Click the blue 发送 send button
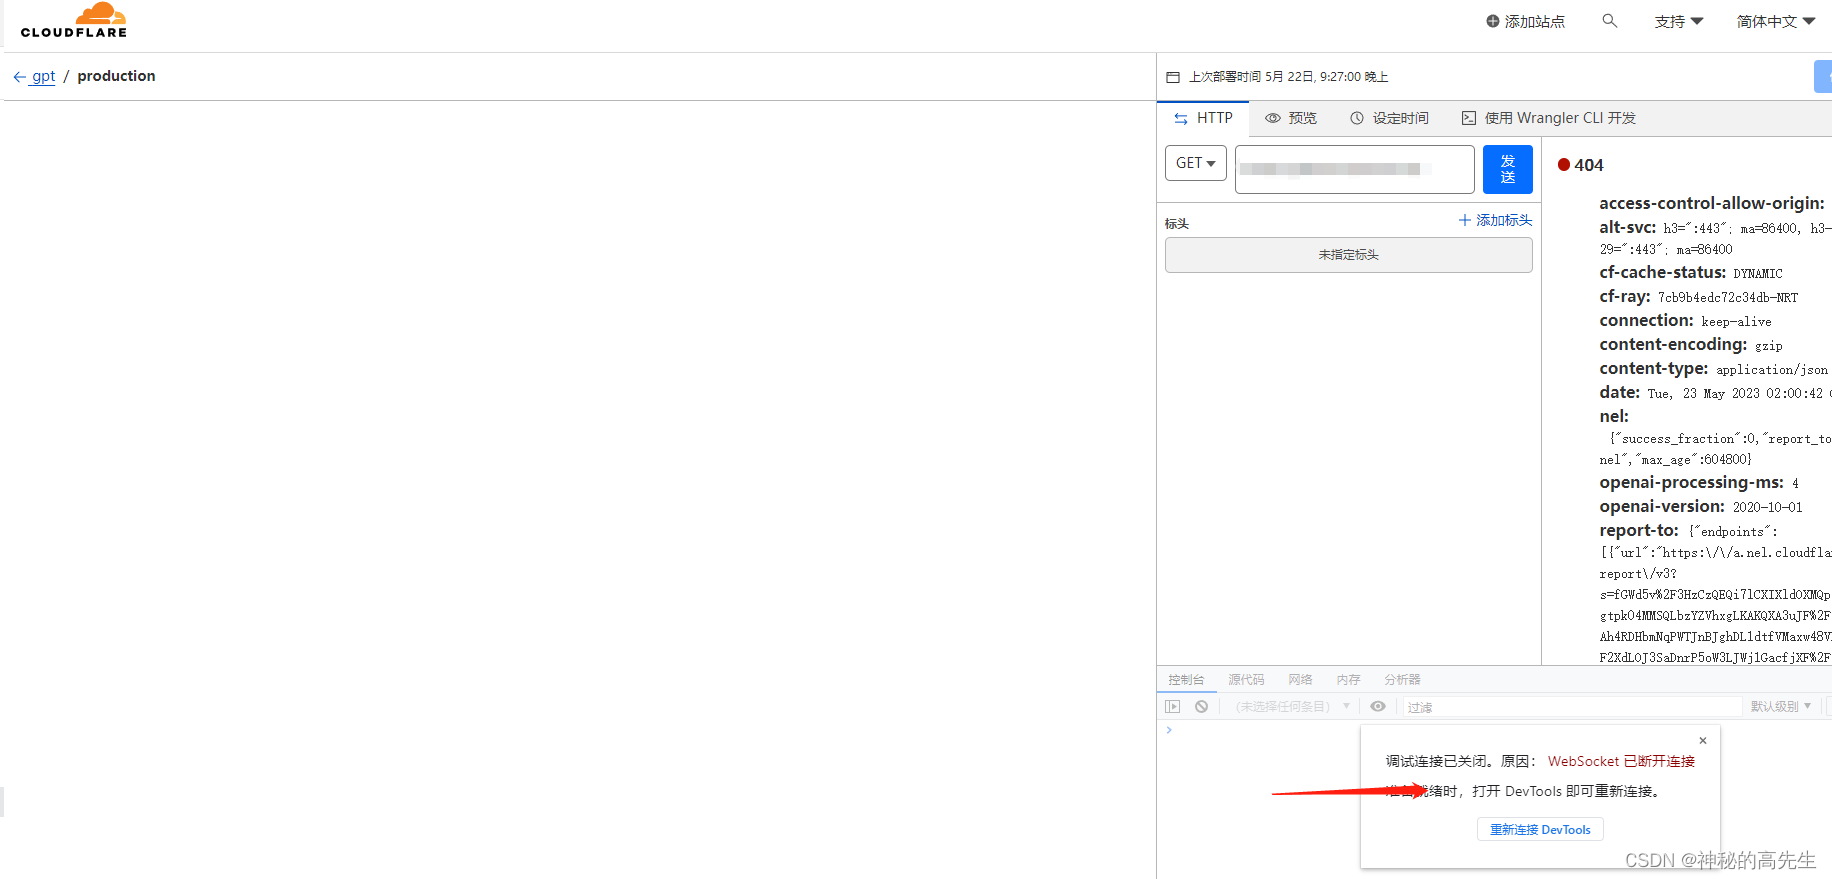The height and width of the screenshot is (879, 1832). 1508,169
